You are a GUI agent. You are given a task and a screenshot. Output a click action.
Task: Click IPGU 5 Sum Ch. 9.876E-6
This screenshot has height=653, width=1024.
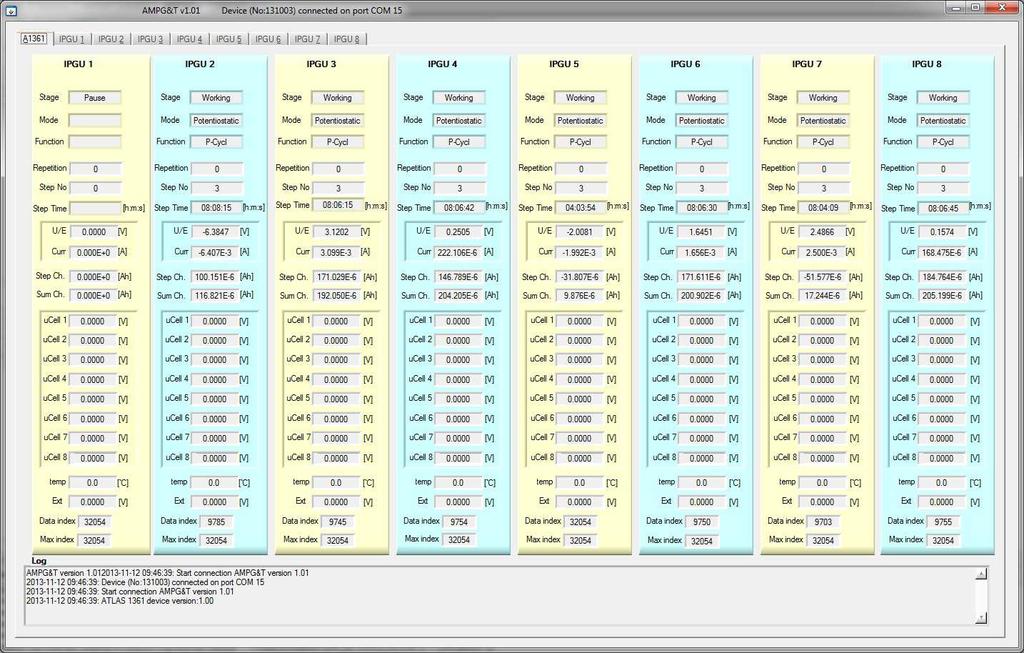(579, 296)
